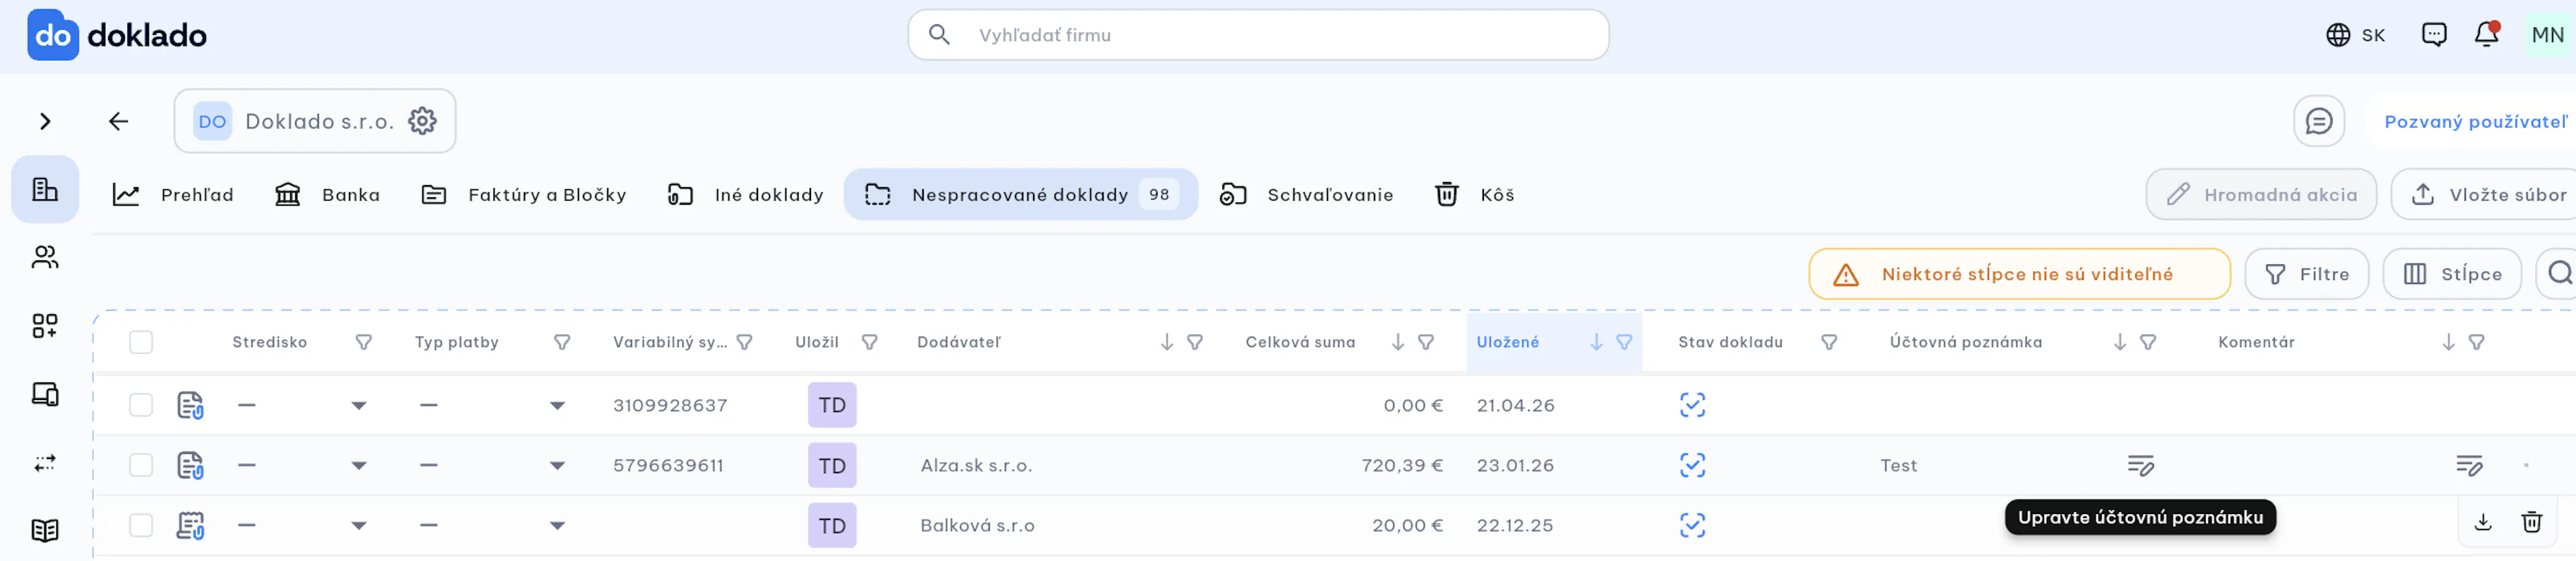The width and height of the screenshot is (2576, 561).
Task: Click the Filtre button
Action: click(x=2306, y=274)
